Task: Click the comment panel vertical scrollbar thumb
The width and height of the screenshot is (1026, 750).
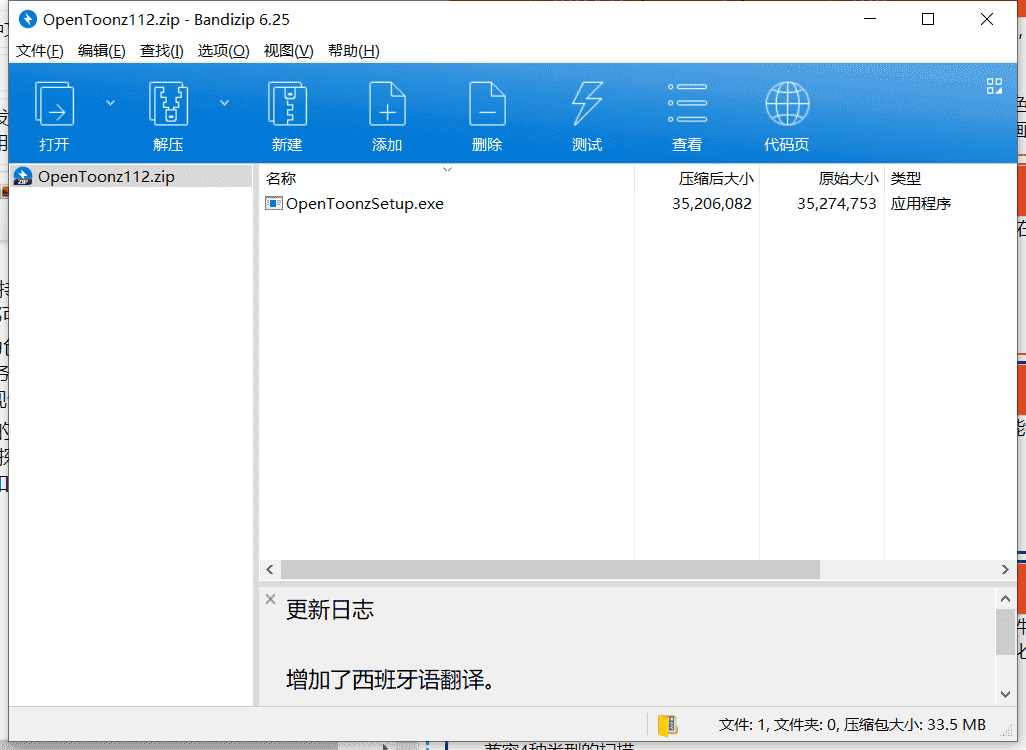Action: coord(1006,632)
